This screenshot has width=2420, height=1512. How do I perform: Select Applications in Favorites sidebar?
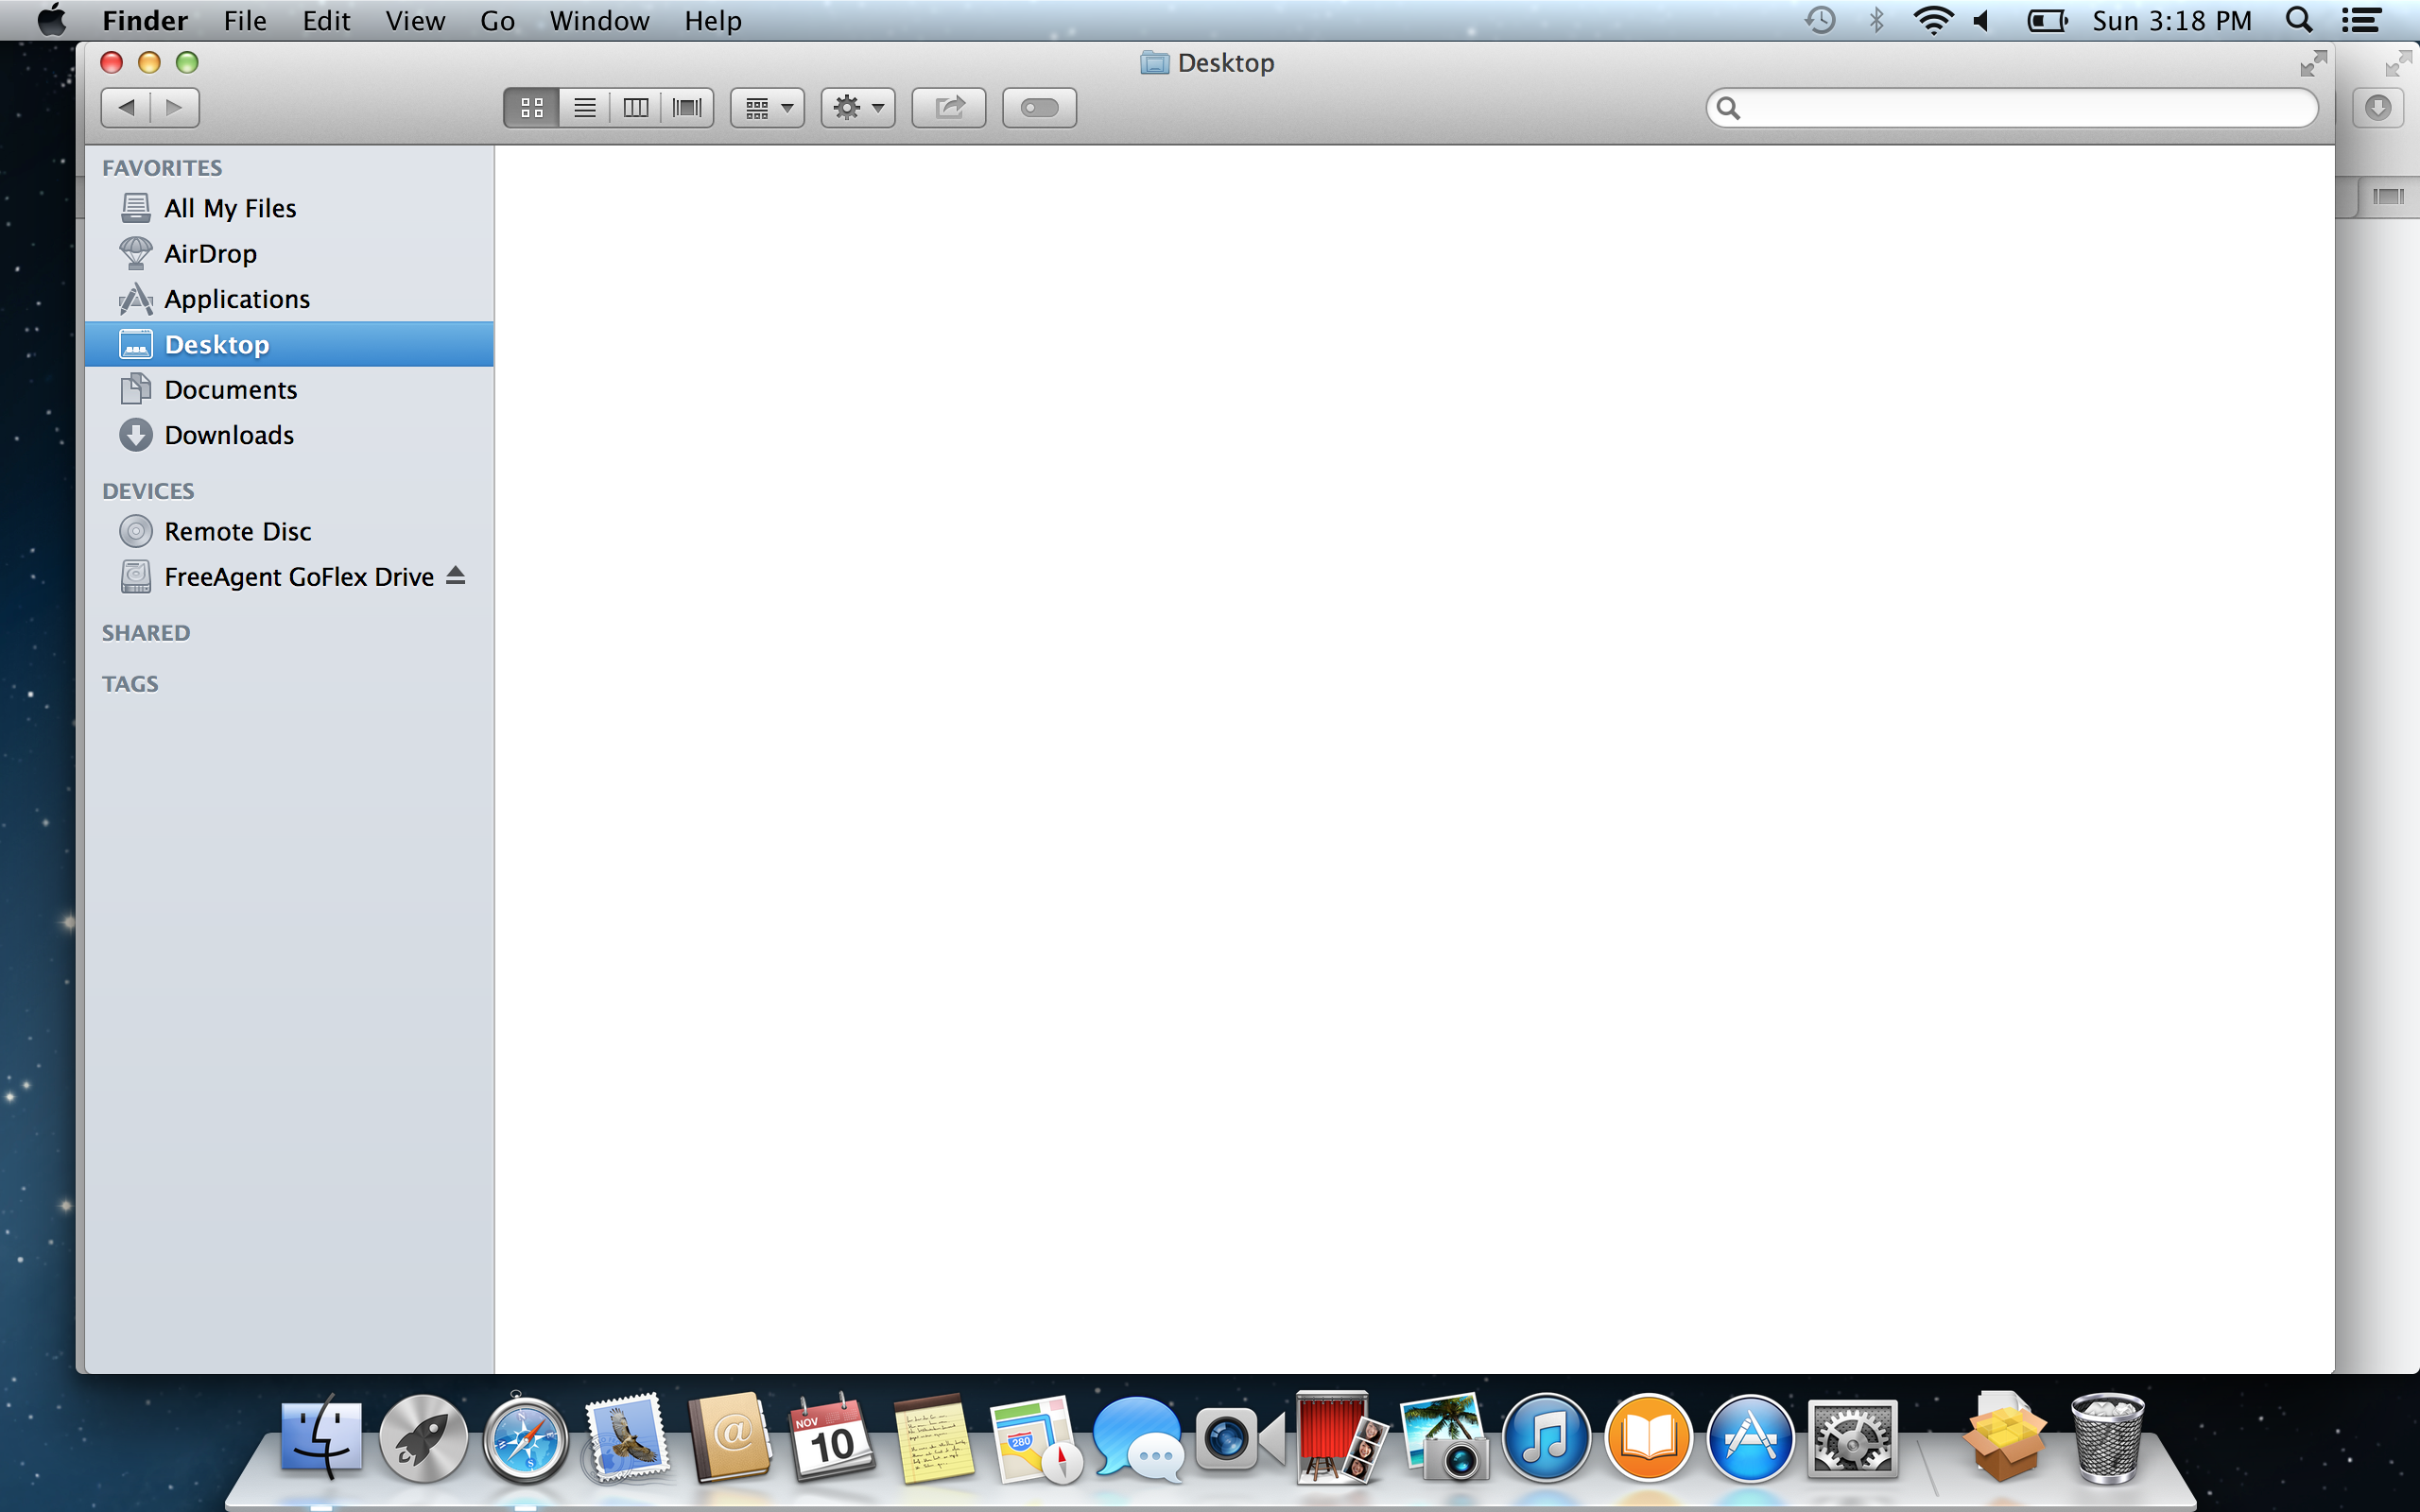[236, 299]
